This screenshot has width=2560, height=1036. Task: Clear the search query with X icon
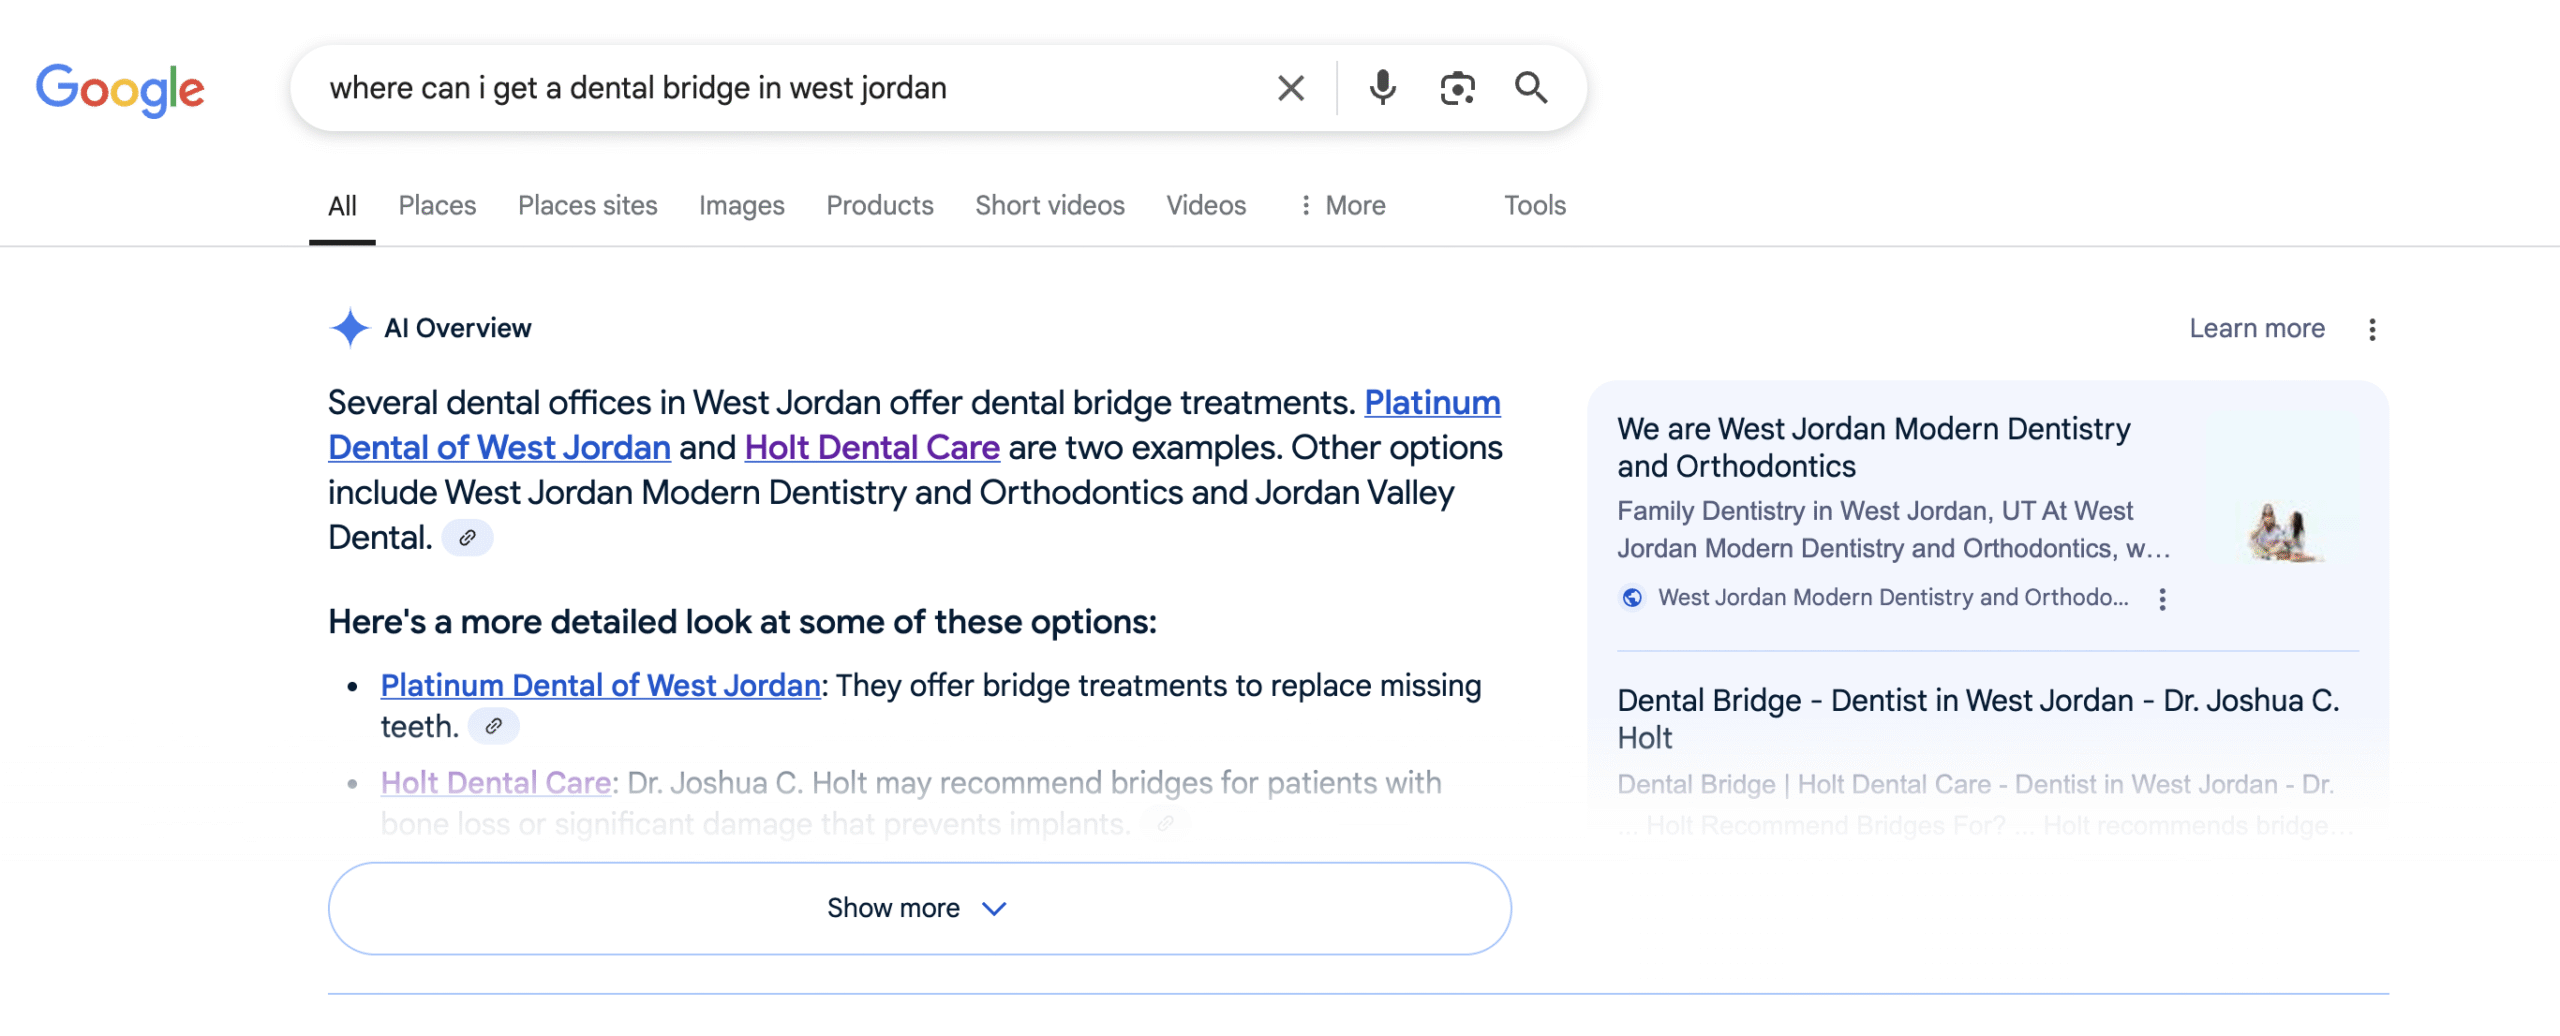1290,89
